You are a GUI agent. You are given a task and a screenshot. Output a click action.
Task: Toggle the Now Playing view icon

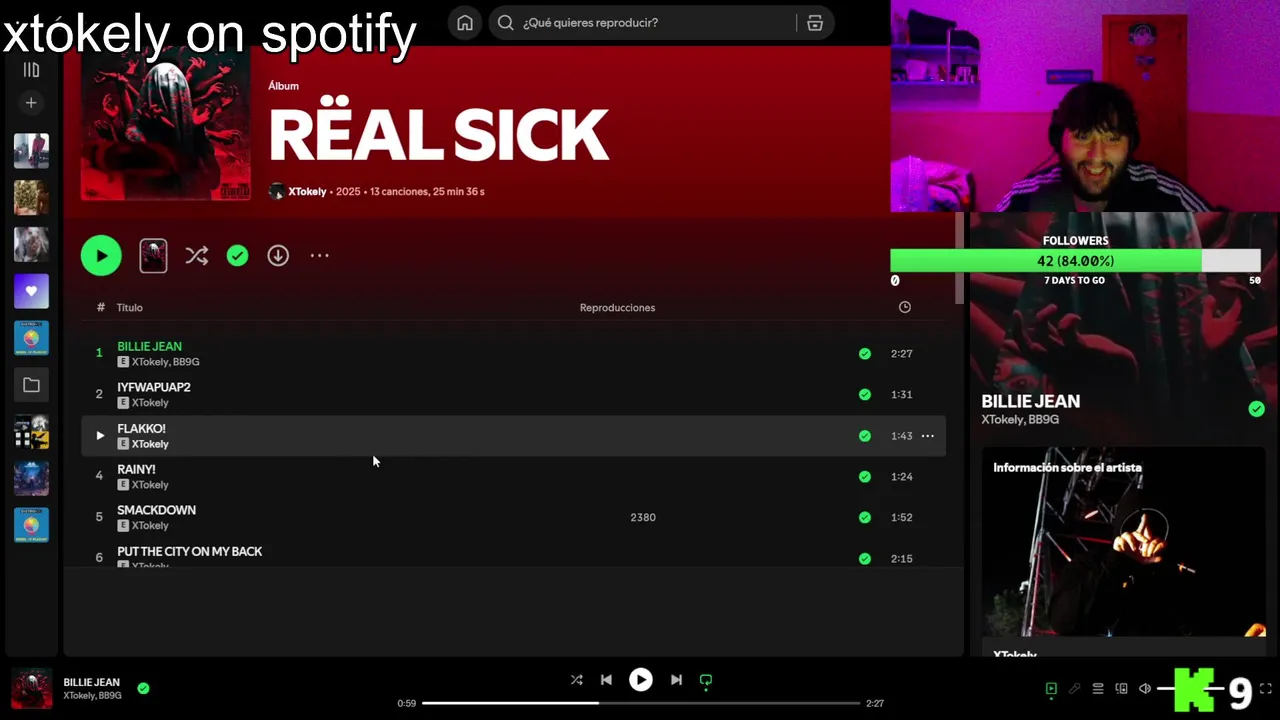1051,688
